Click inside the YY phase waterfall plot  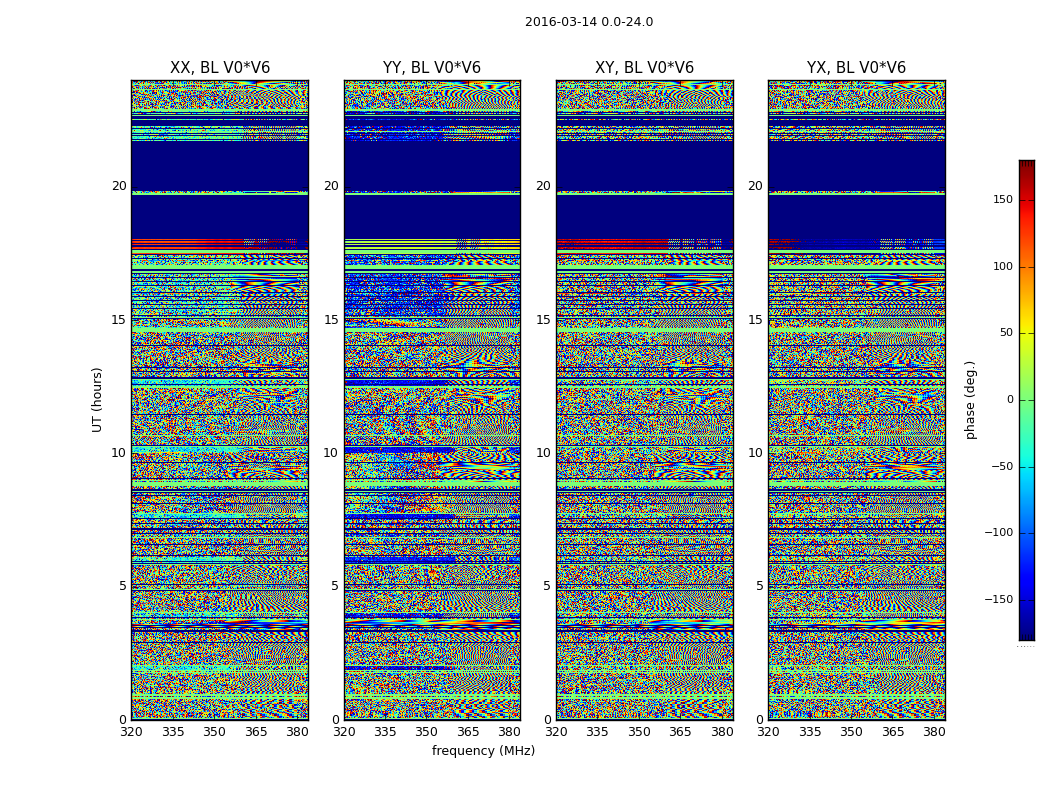click(x=432, y=400)
